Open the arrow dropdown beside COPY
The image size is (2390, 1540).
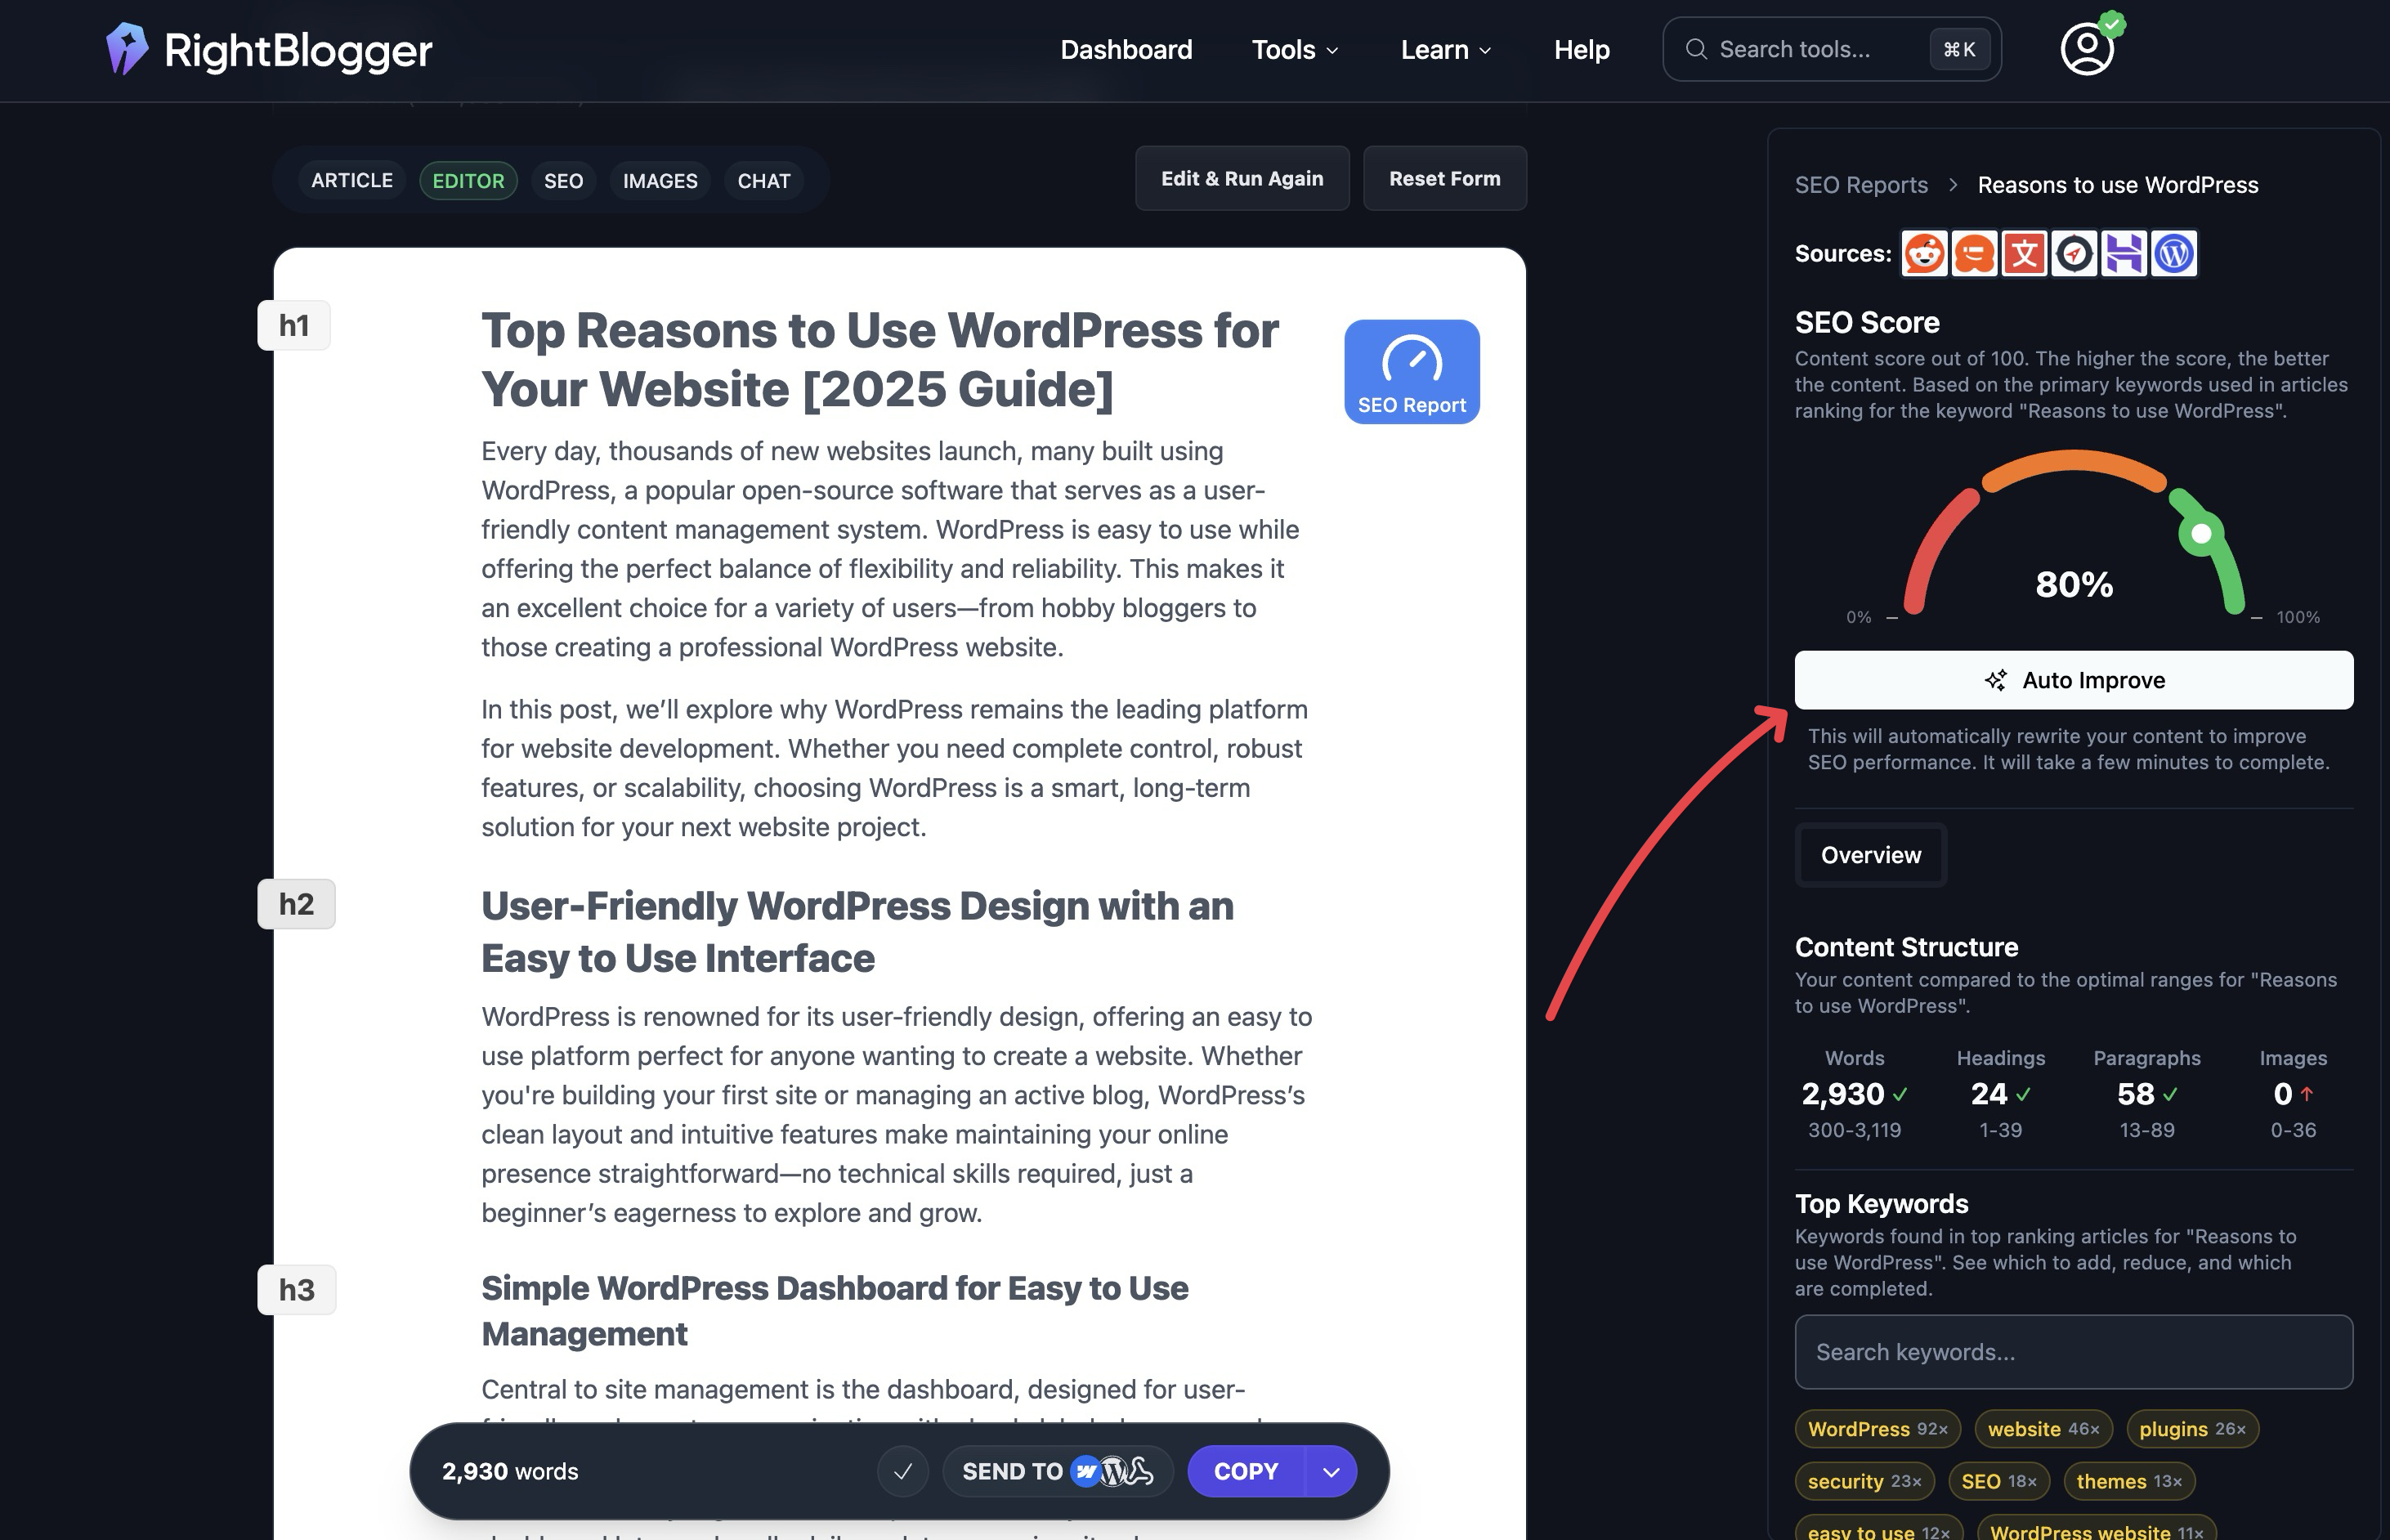click(x=1331, y=1471)
